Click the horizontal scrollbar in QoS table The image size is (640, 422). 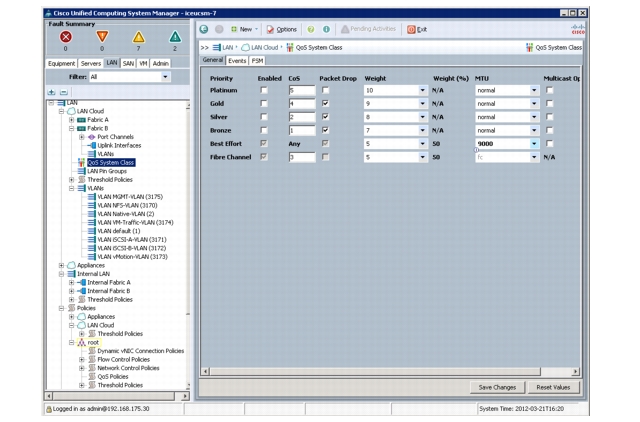tap(375, 371)
